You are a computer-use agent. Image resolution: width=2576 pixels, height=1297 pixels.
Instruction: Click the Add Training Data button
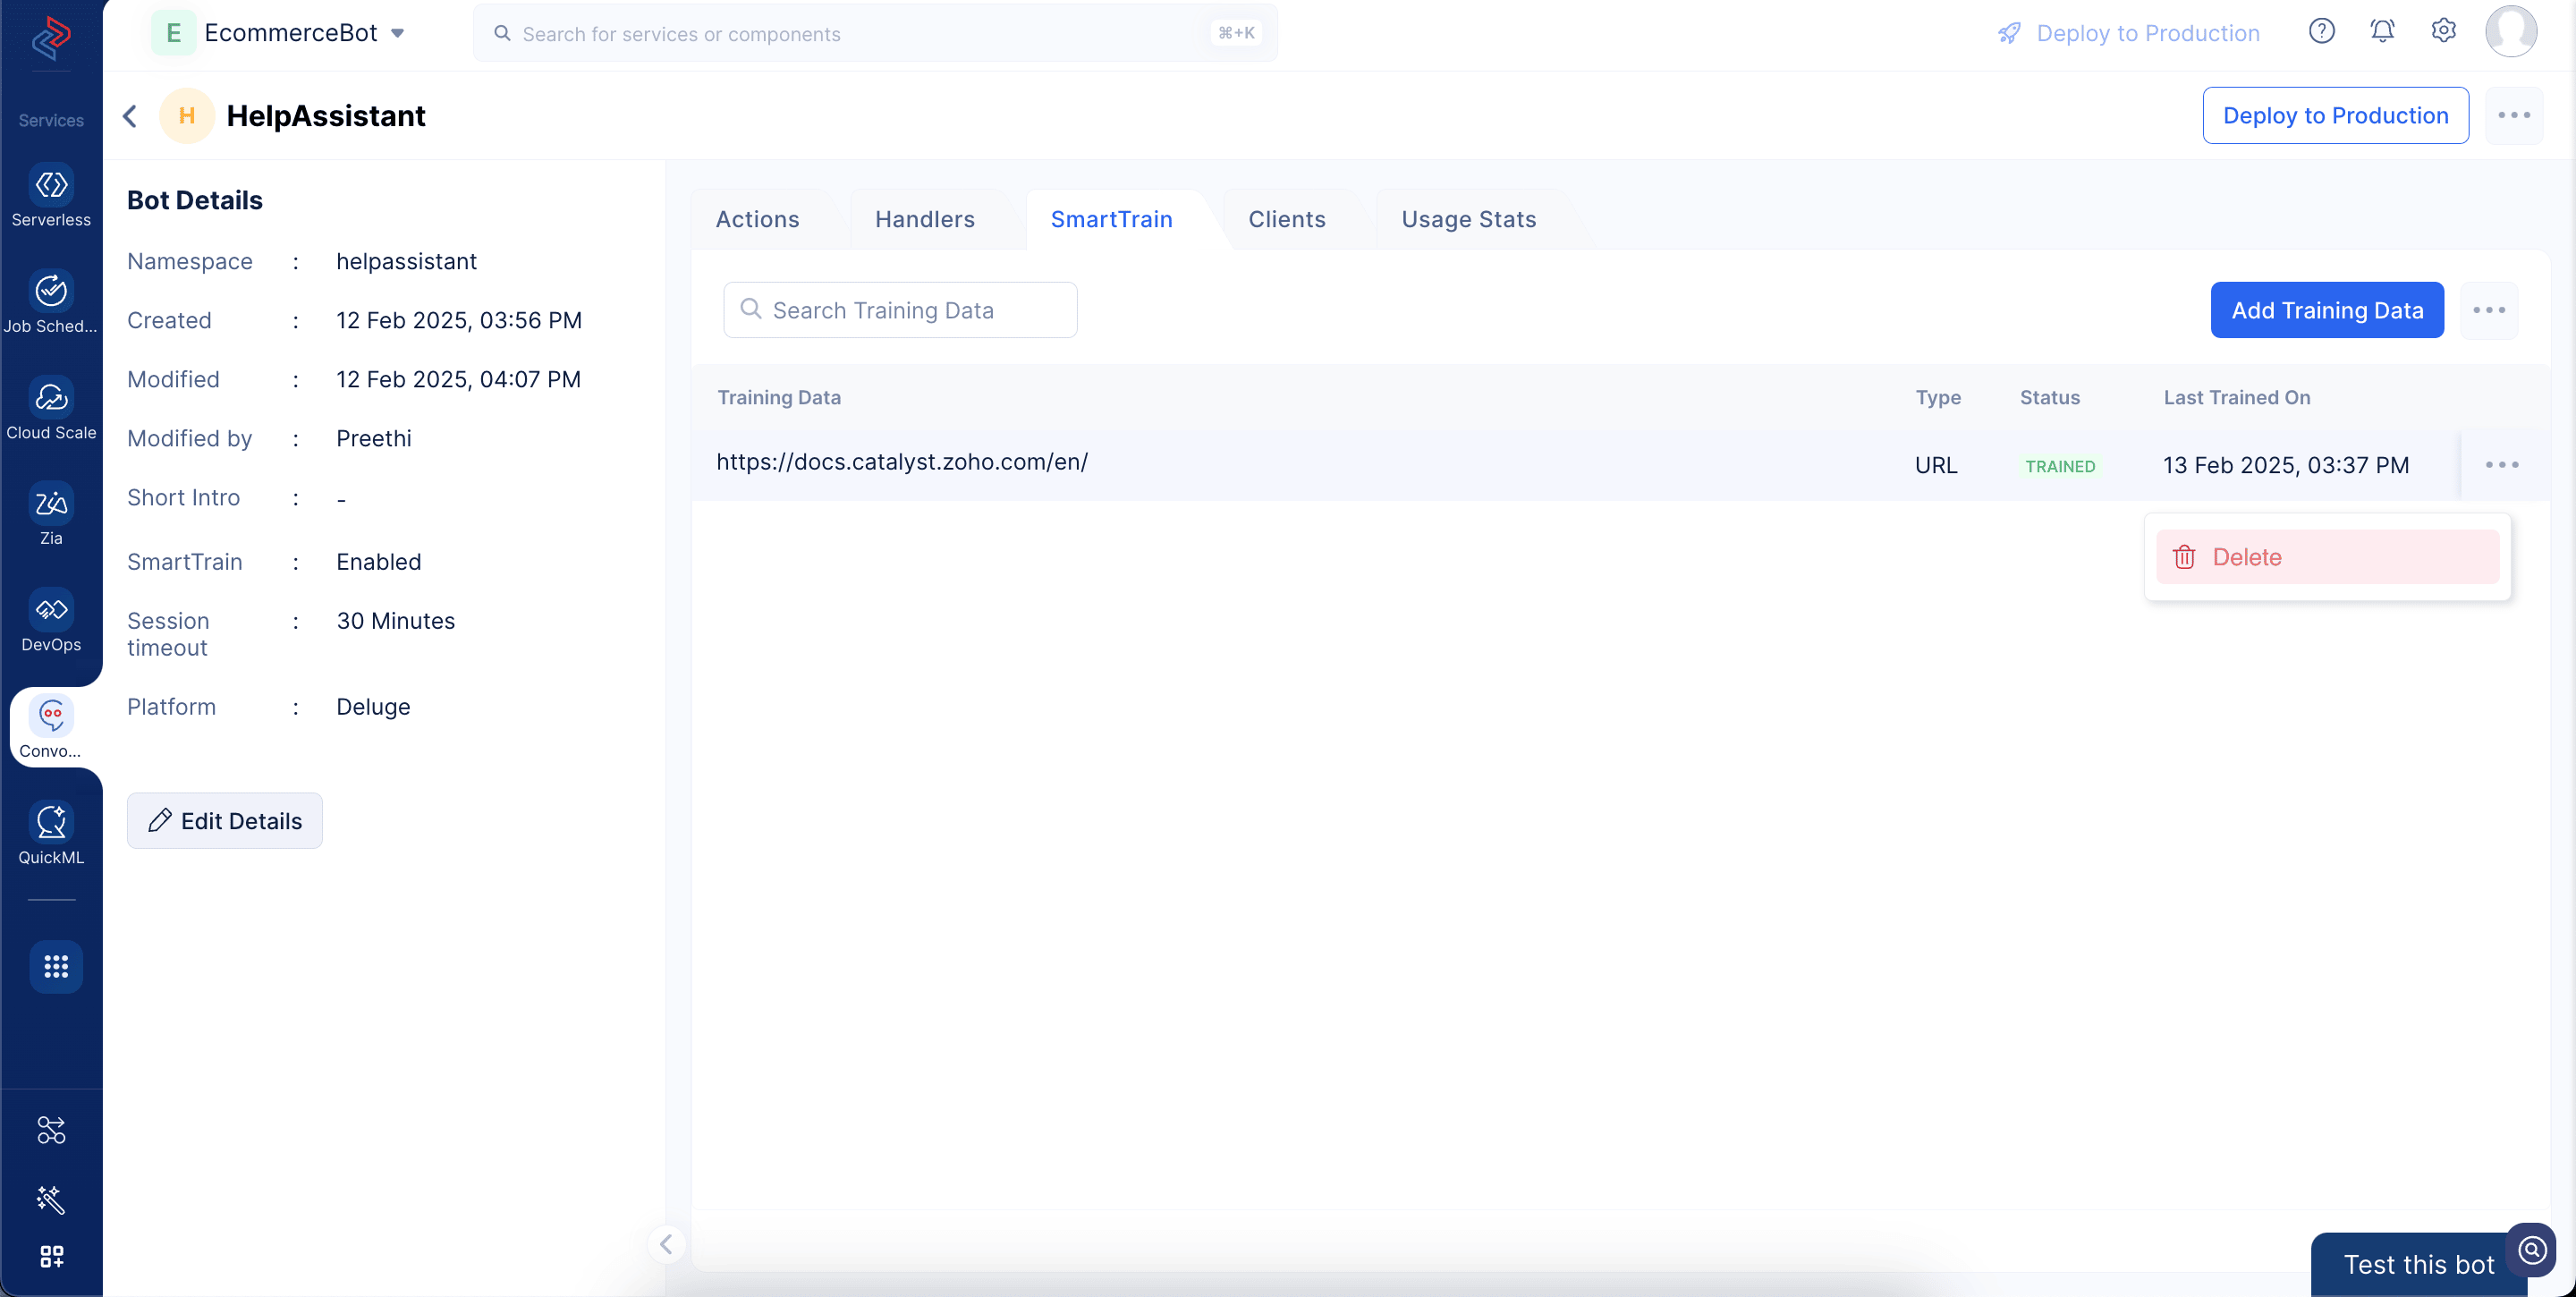click(2327, 310)
